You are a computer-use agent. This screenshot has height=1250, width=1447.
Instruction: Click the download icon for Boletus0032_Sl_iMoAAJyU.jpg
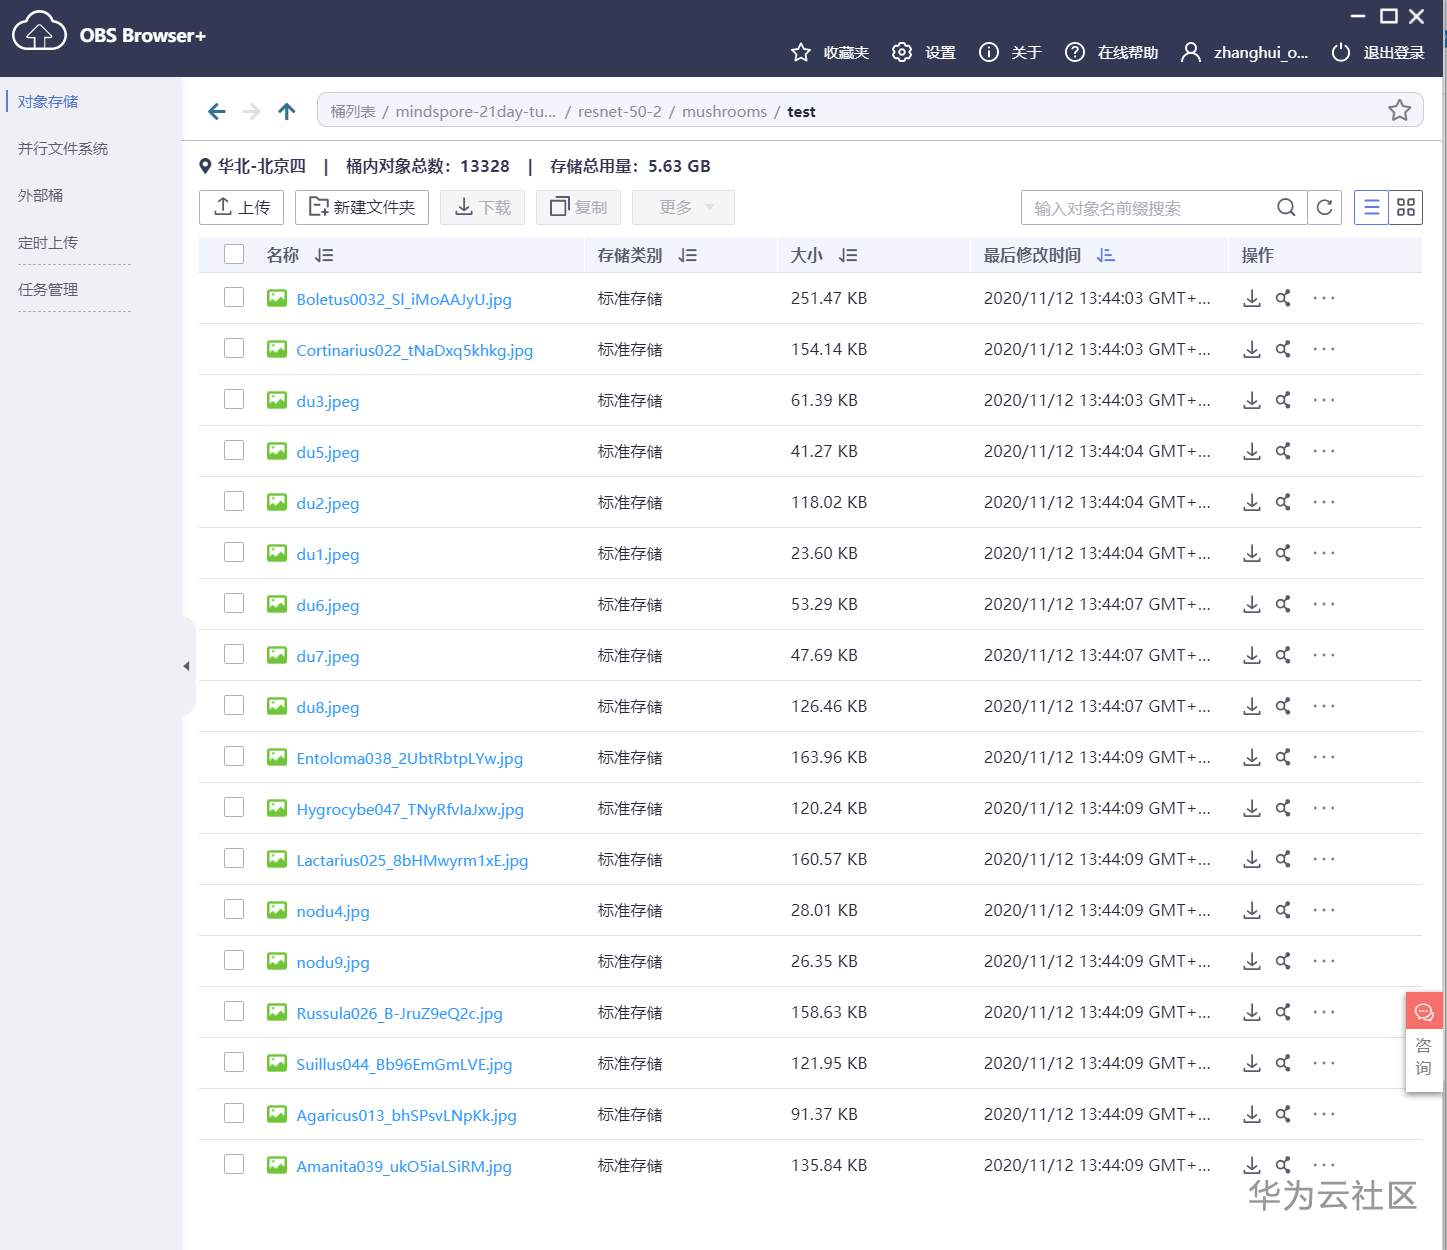pos(1251,298)
